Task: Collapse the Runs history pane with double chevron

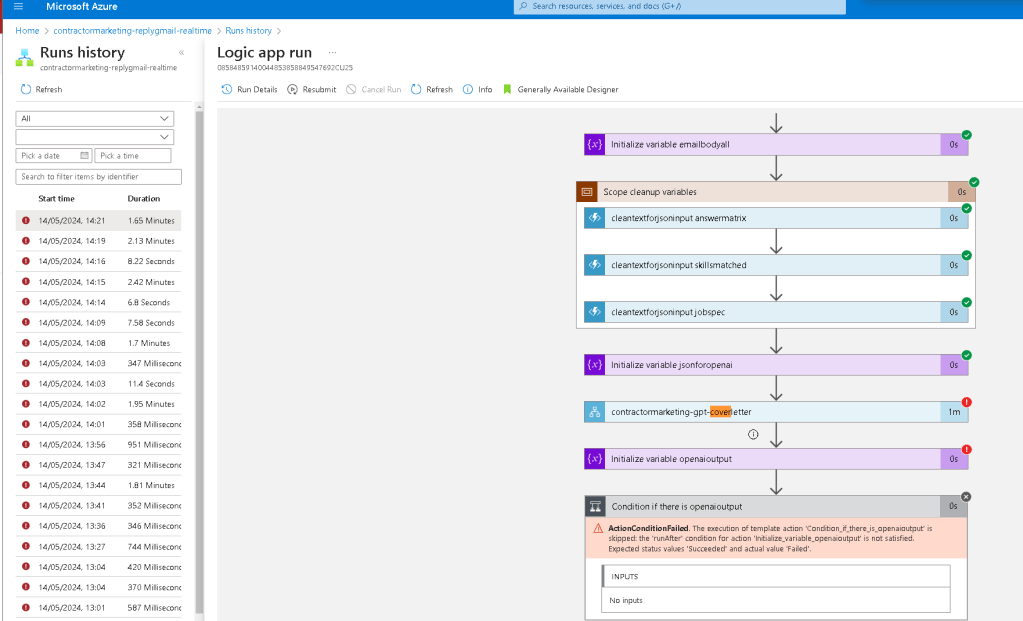Action: pos(181,52)
